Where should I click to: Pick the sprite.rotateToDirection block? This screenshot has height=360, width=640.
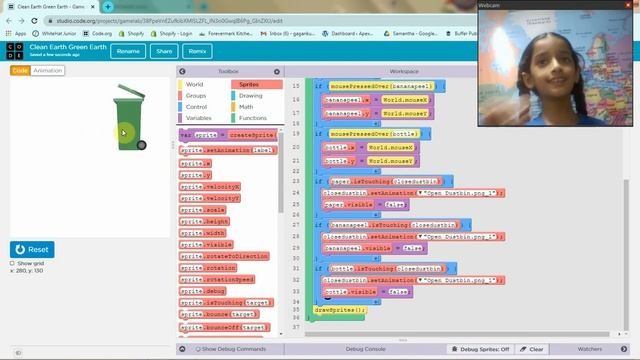tap(224, 256)
